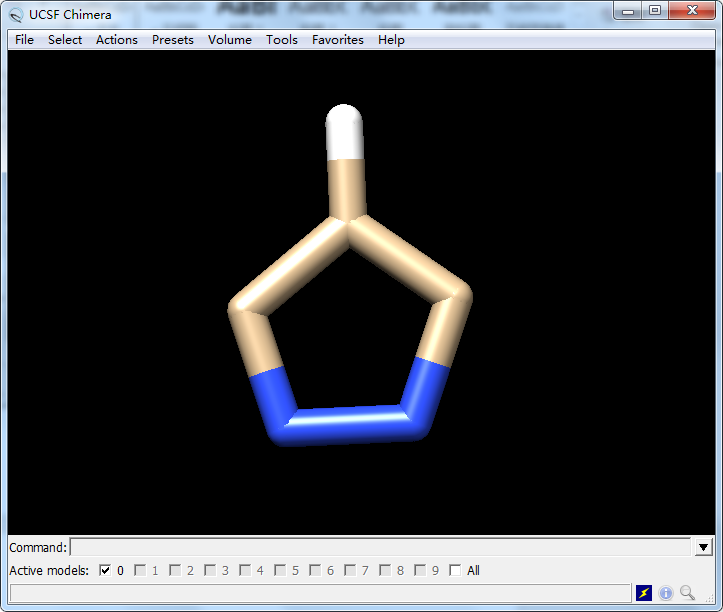
Task: Toggle active model 1 checkbox
Action: (140, 571)
